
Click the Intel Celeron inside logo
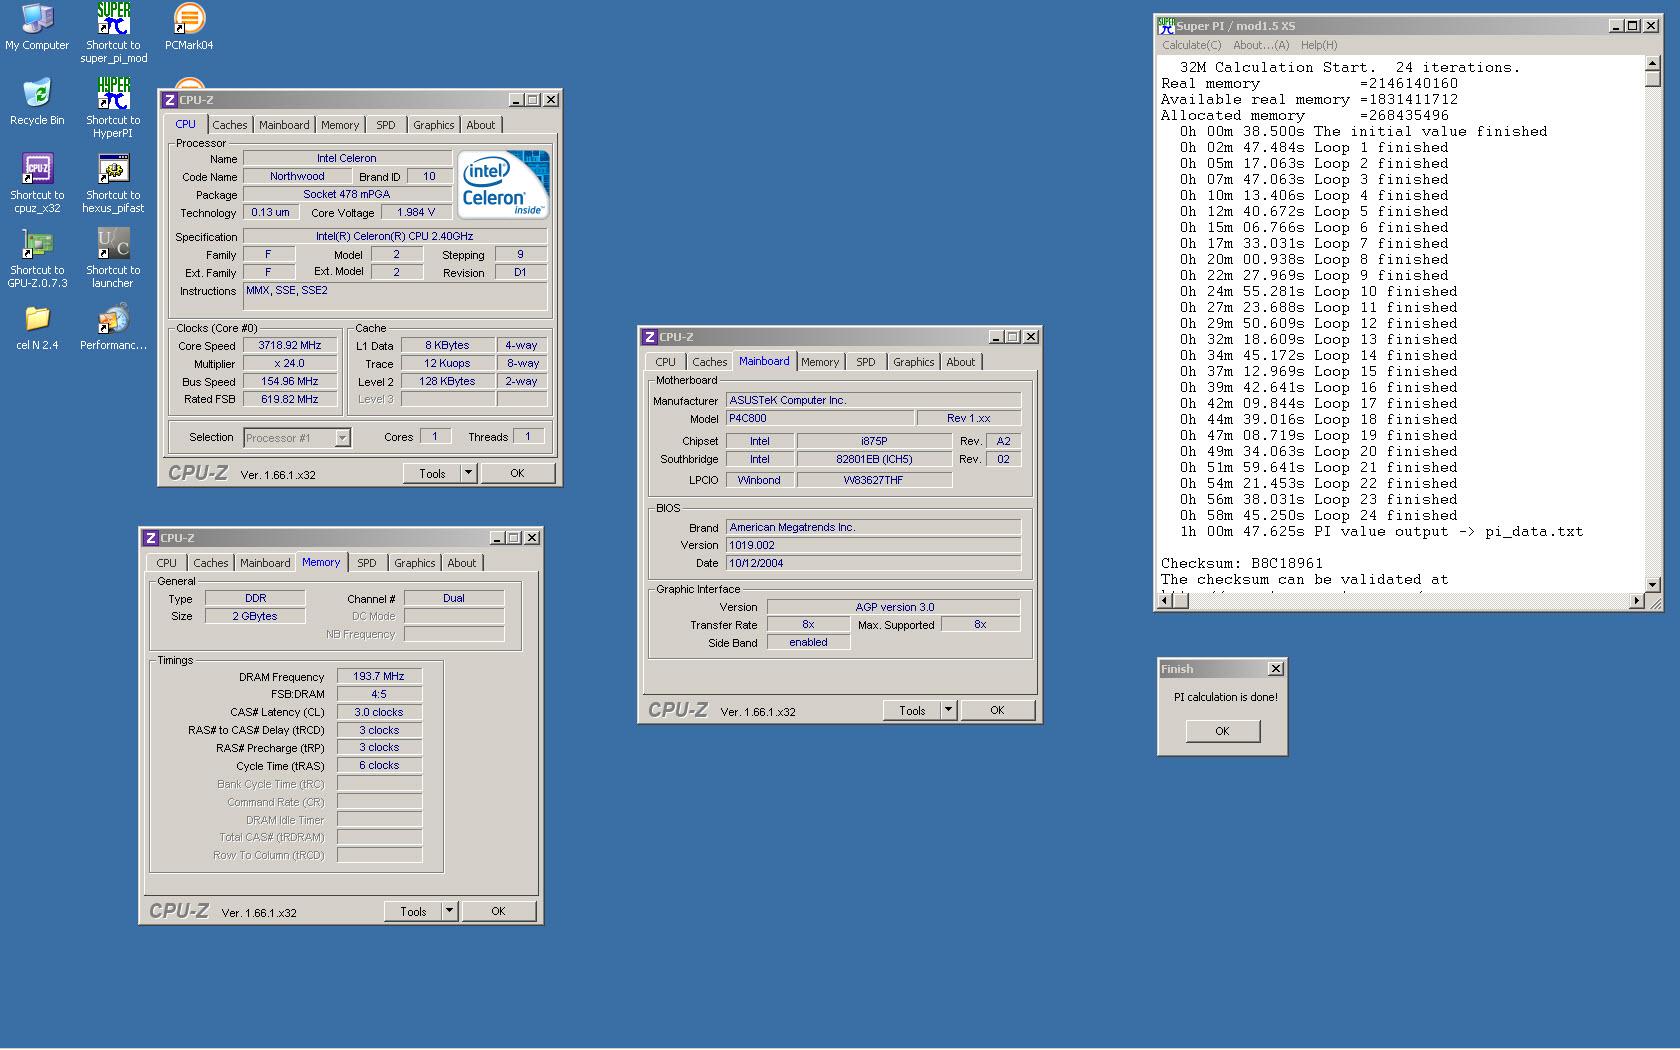point(503,184)
